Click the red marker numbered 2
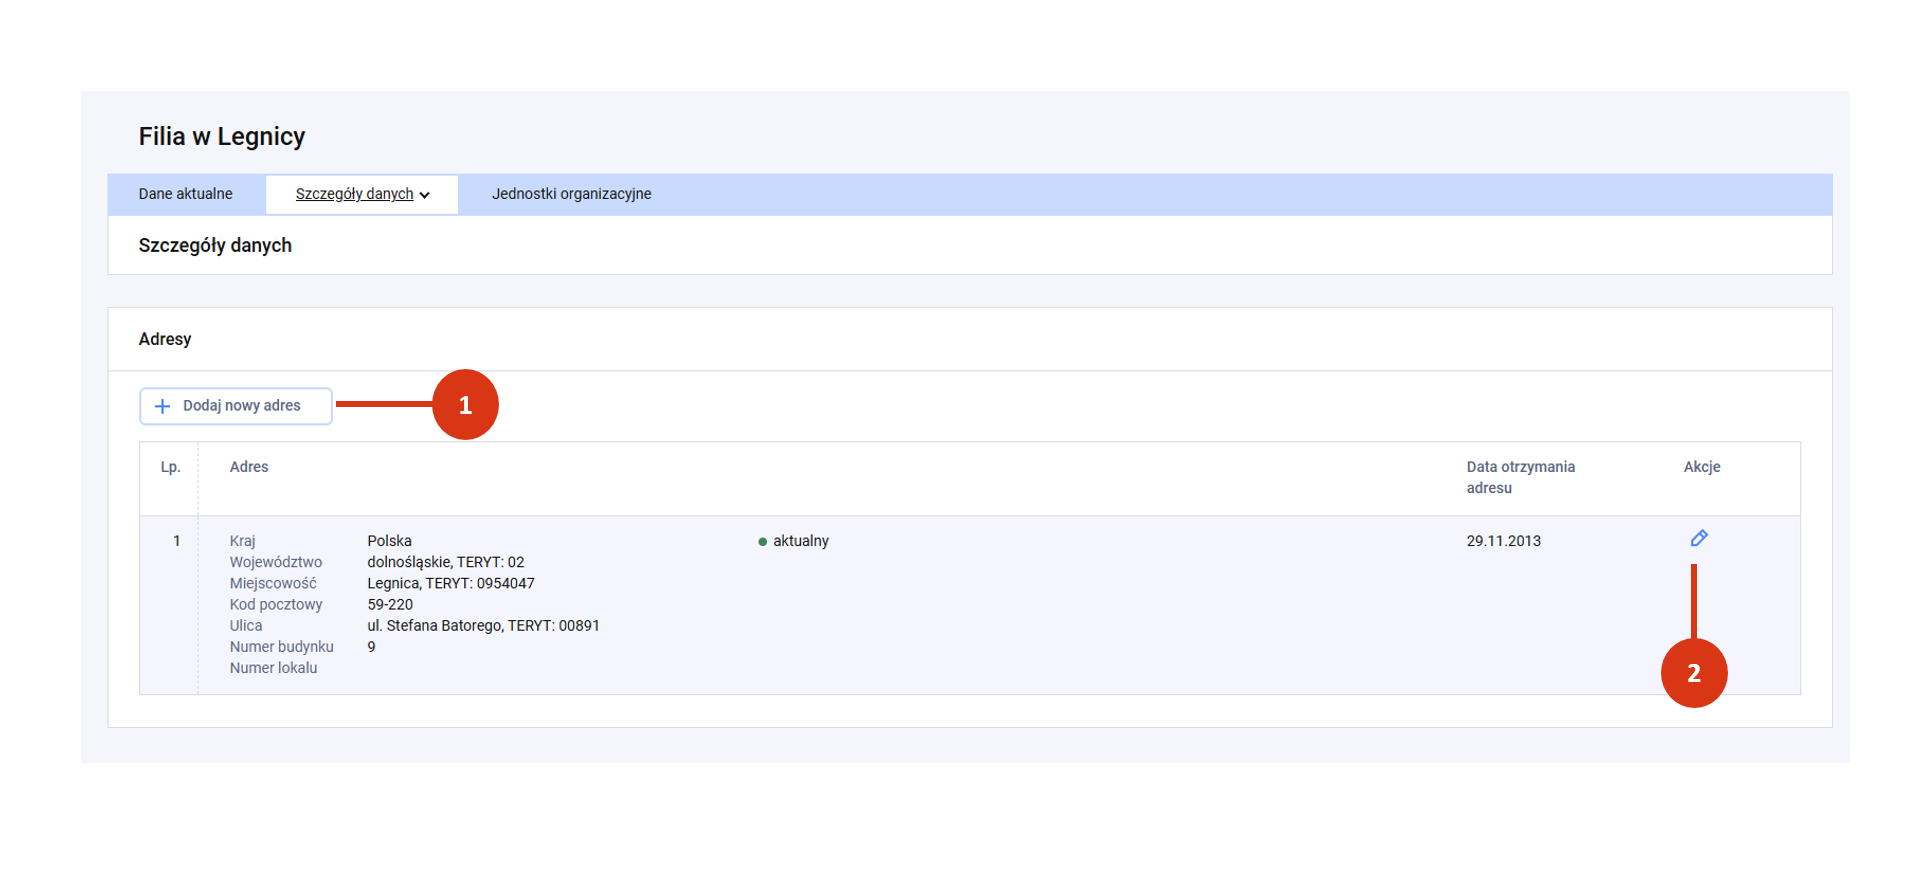1919x869 pixels. 1693,673
